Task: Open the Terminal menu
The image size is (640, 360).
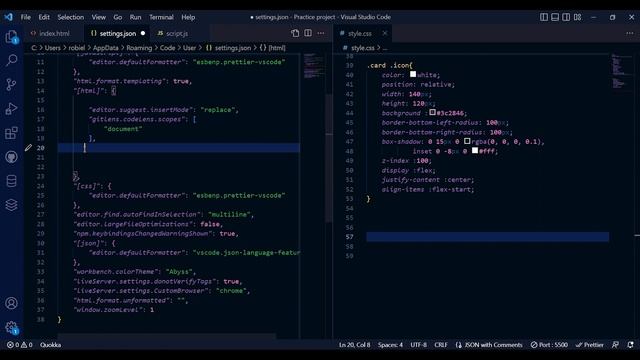Action: point(161,17)
